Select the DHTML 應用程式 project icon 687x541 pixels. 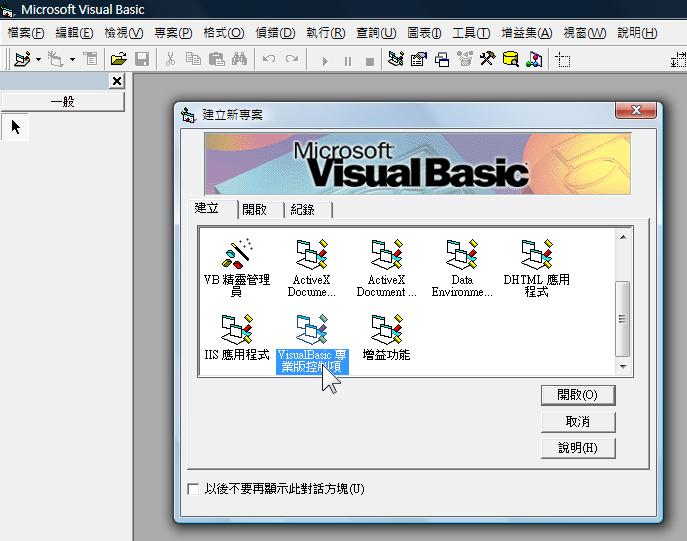tap(537, 268)
